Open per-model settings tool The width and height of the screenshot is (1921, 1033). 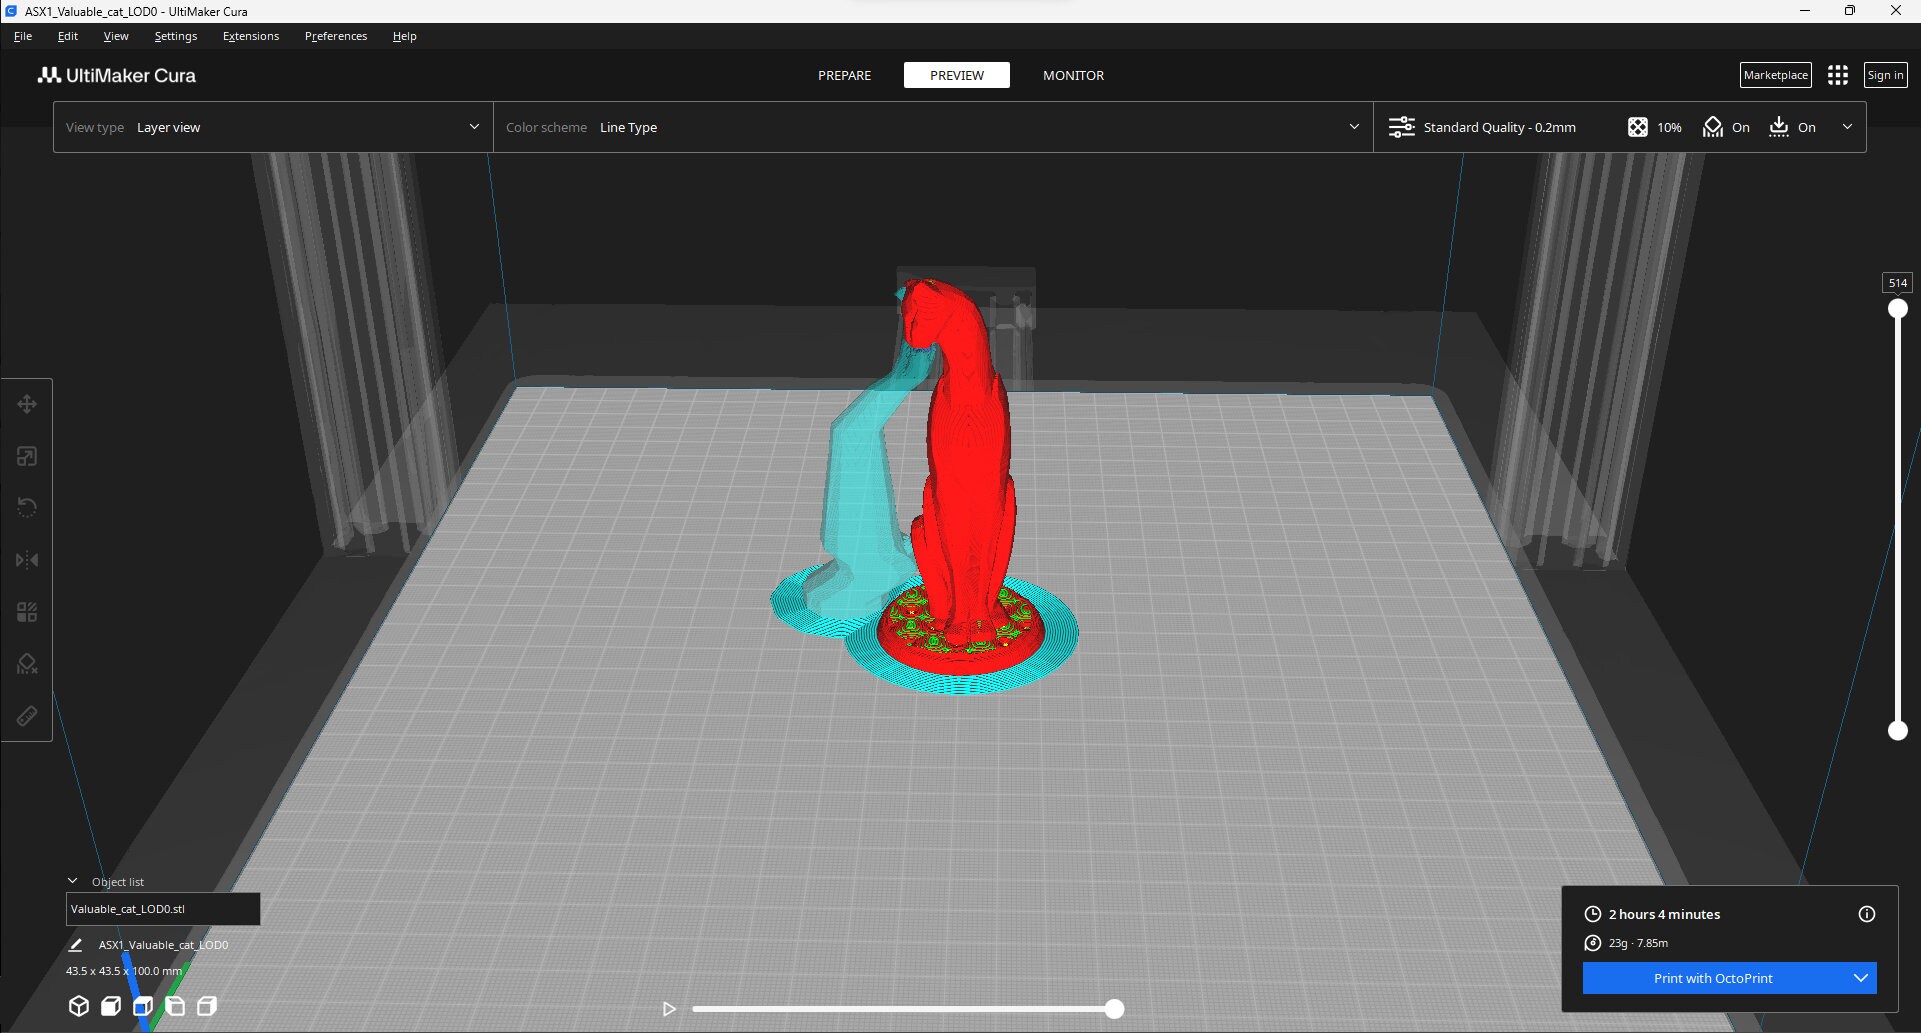click(26, 611)
